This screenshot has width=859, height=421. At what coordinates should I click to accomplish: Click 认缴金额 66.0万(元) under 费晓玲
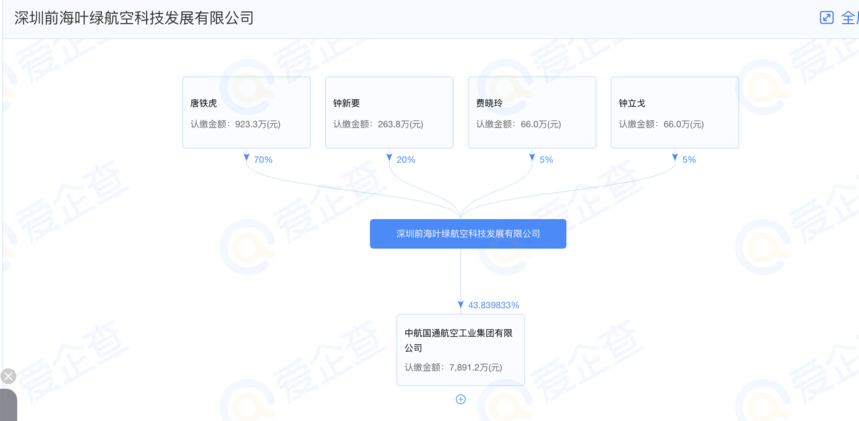tap(519, 124)
